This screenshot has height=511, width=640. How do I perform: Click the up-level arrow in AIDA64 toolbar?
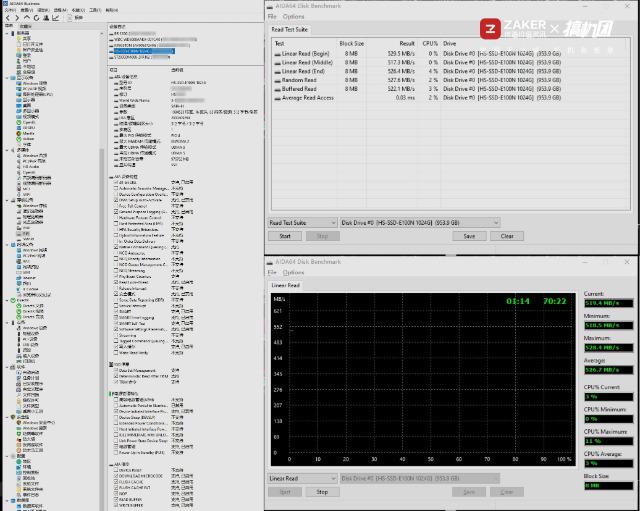[27, 18]
